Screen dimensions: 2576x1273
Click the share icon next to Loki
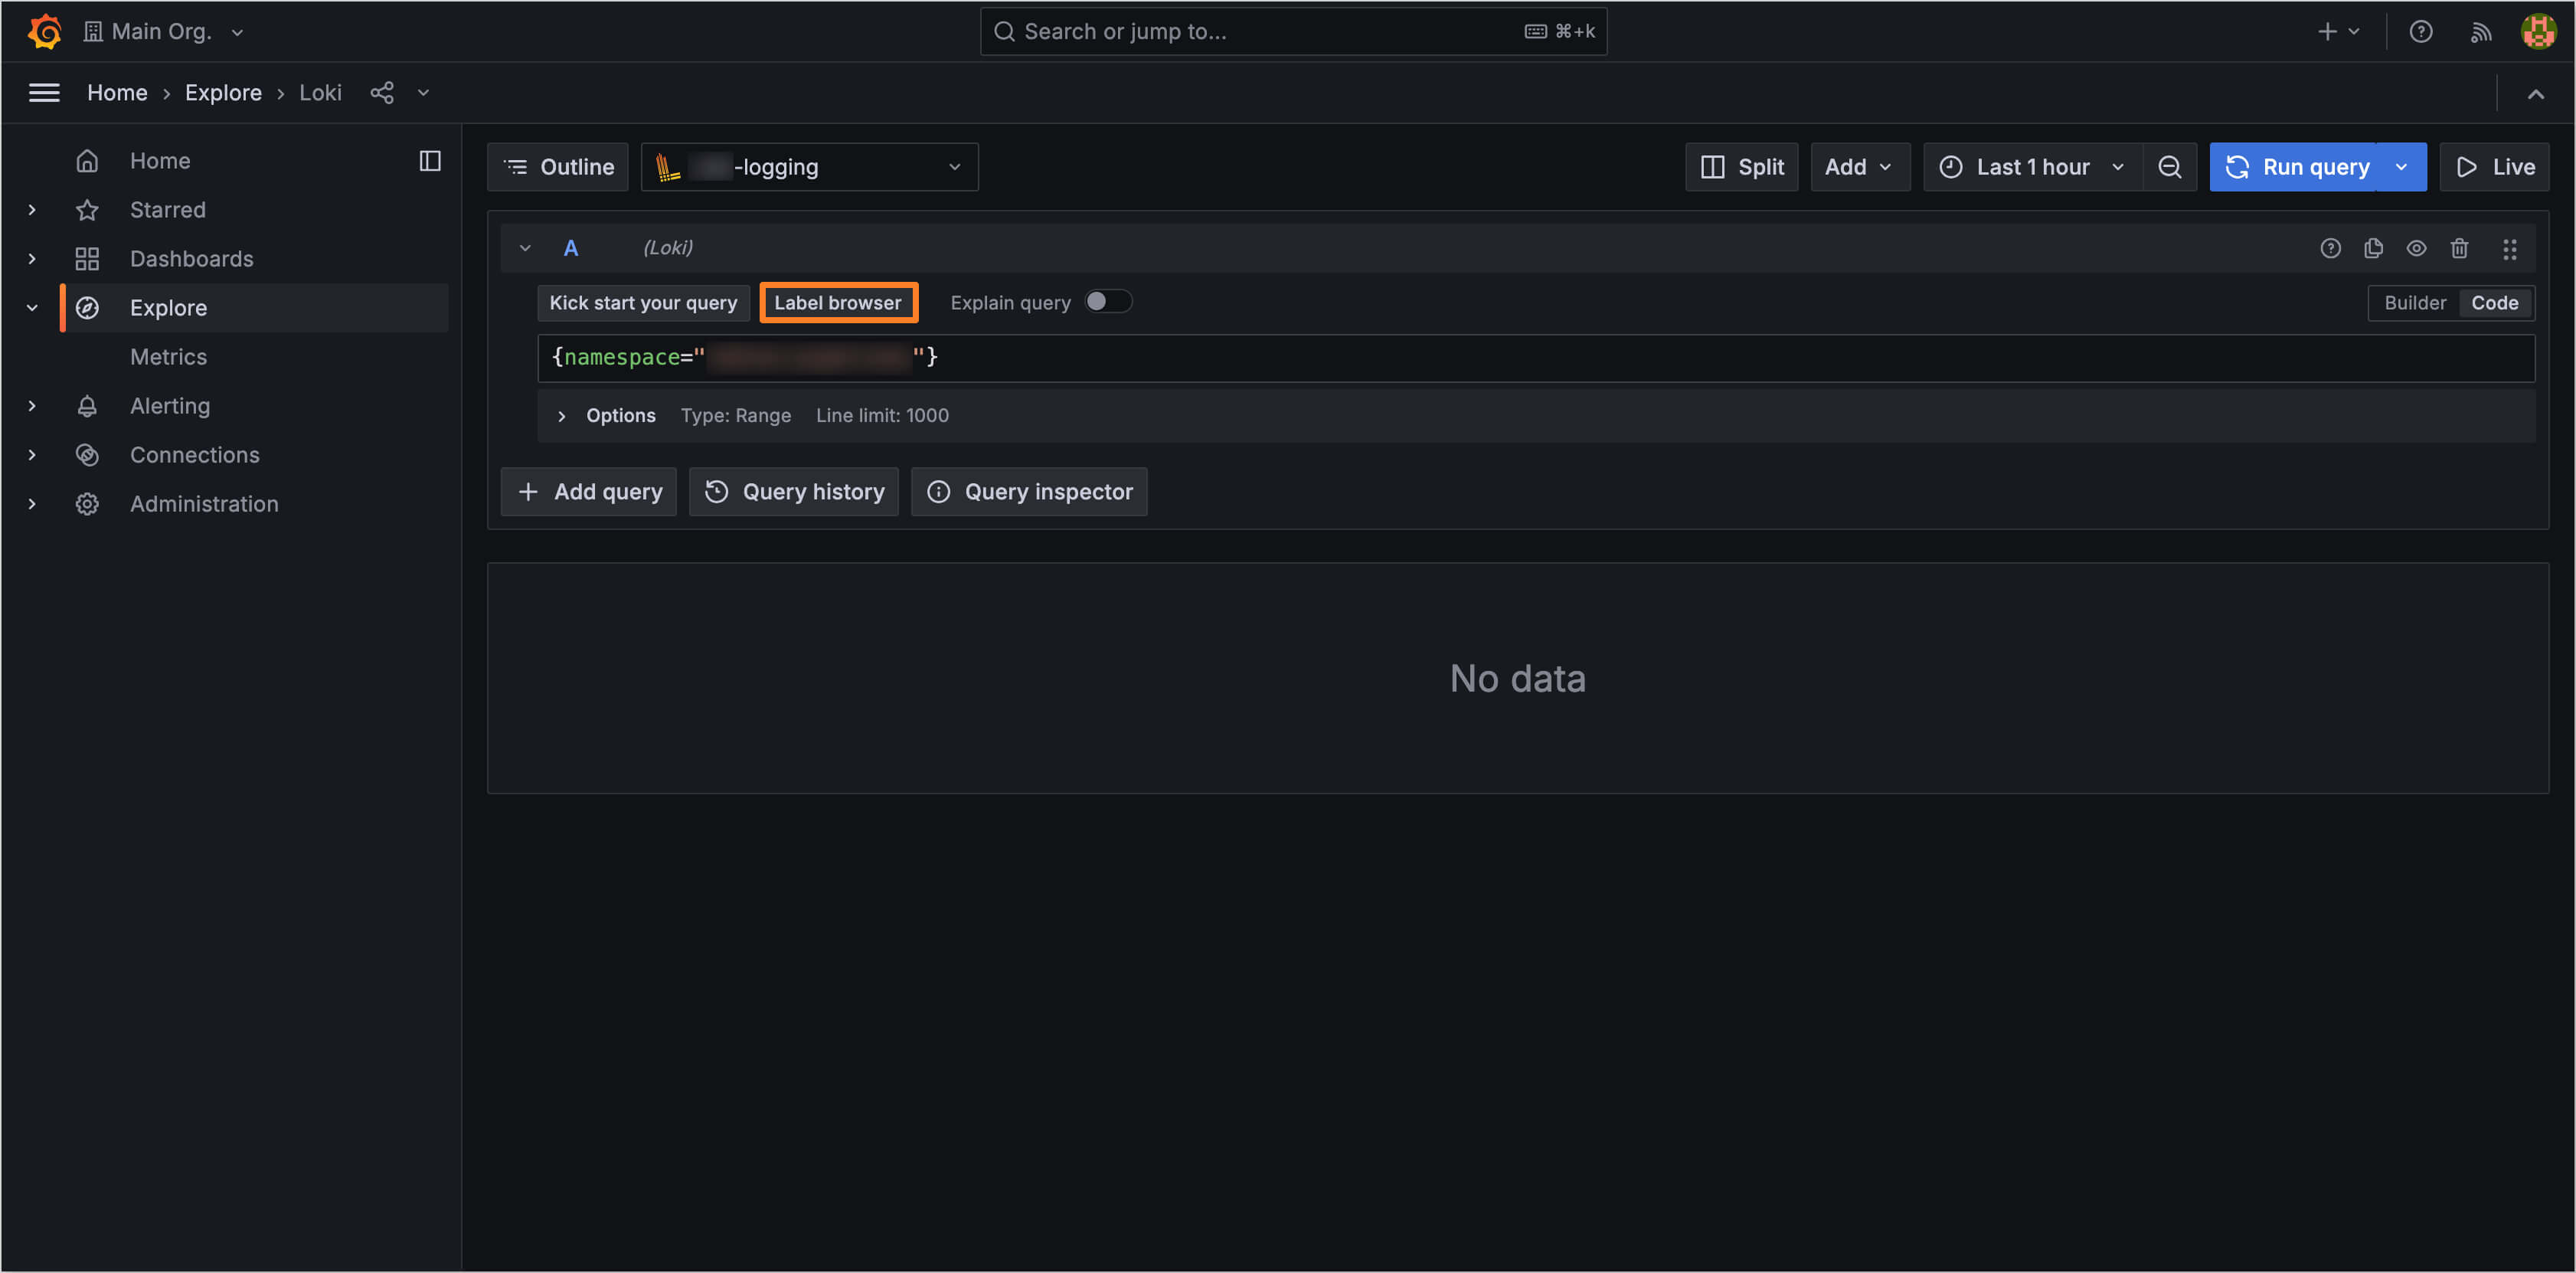382,93
